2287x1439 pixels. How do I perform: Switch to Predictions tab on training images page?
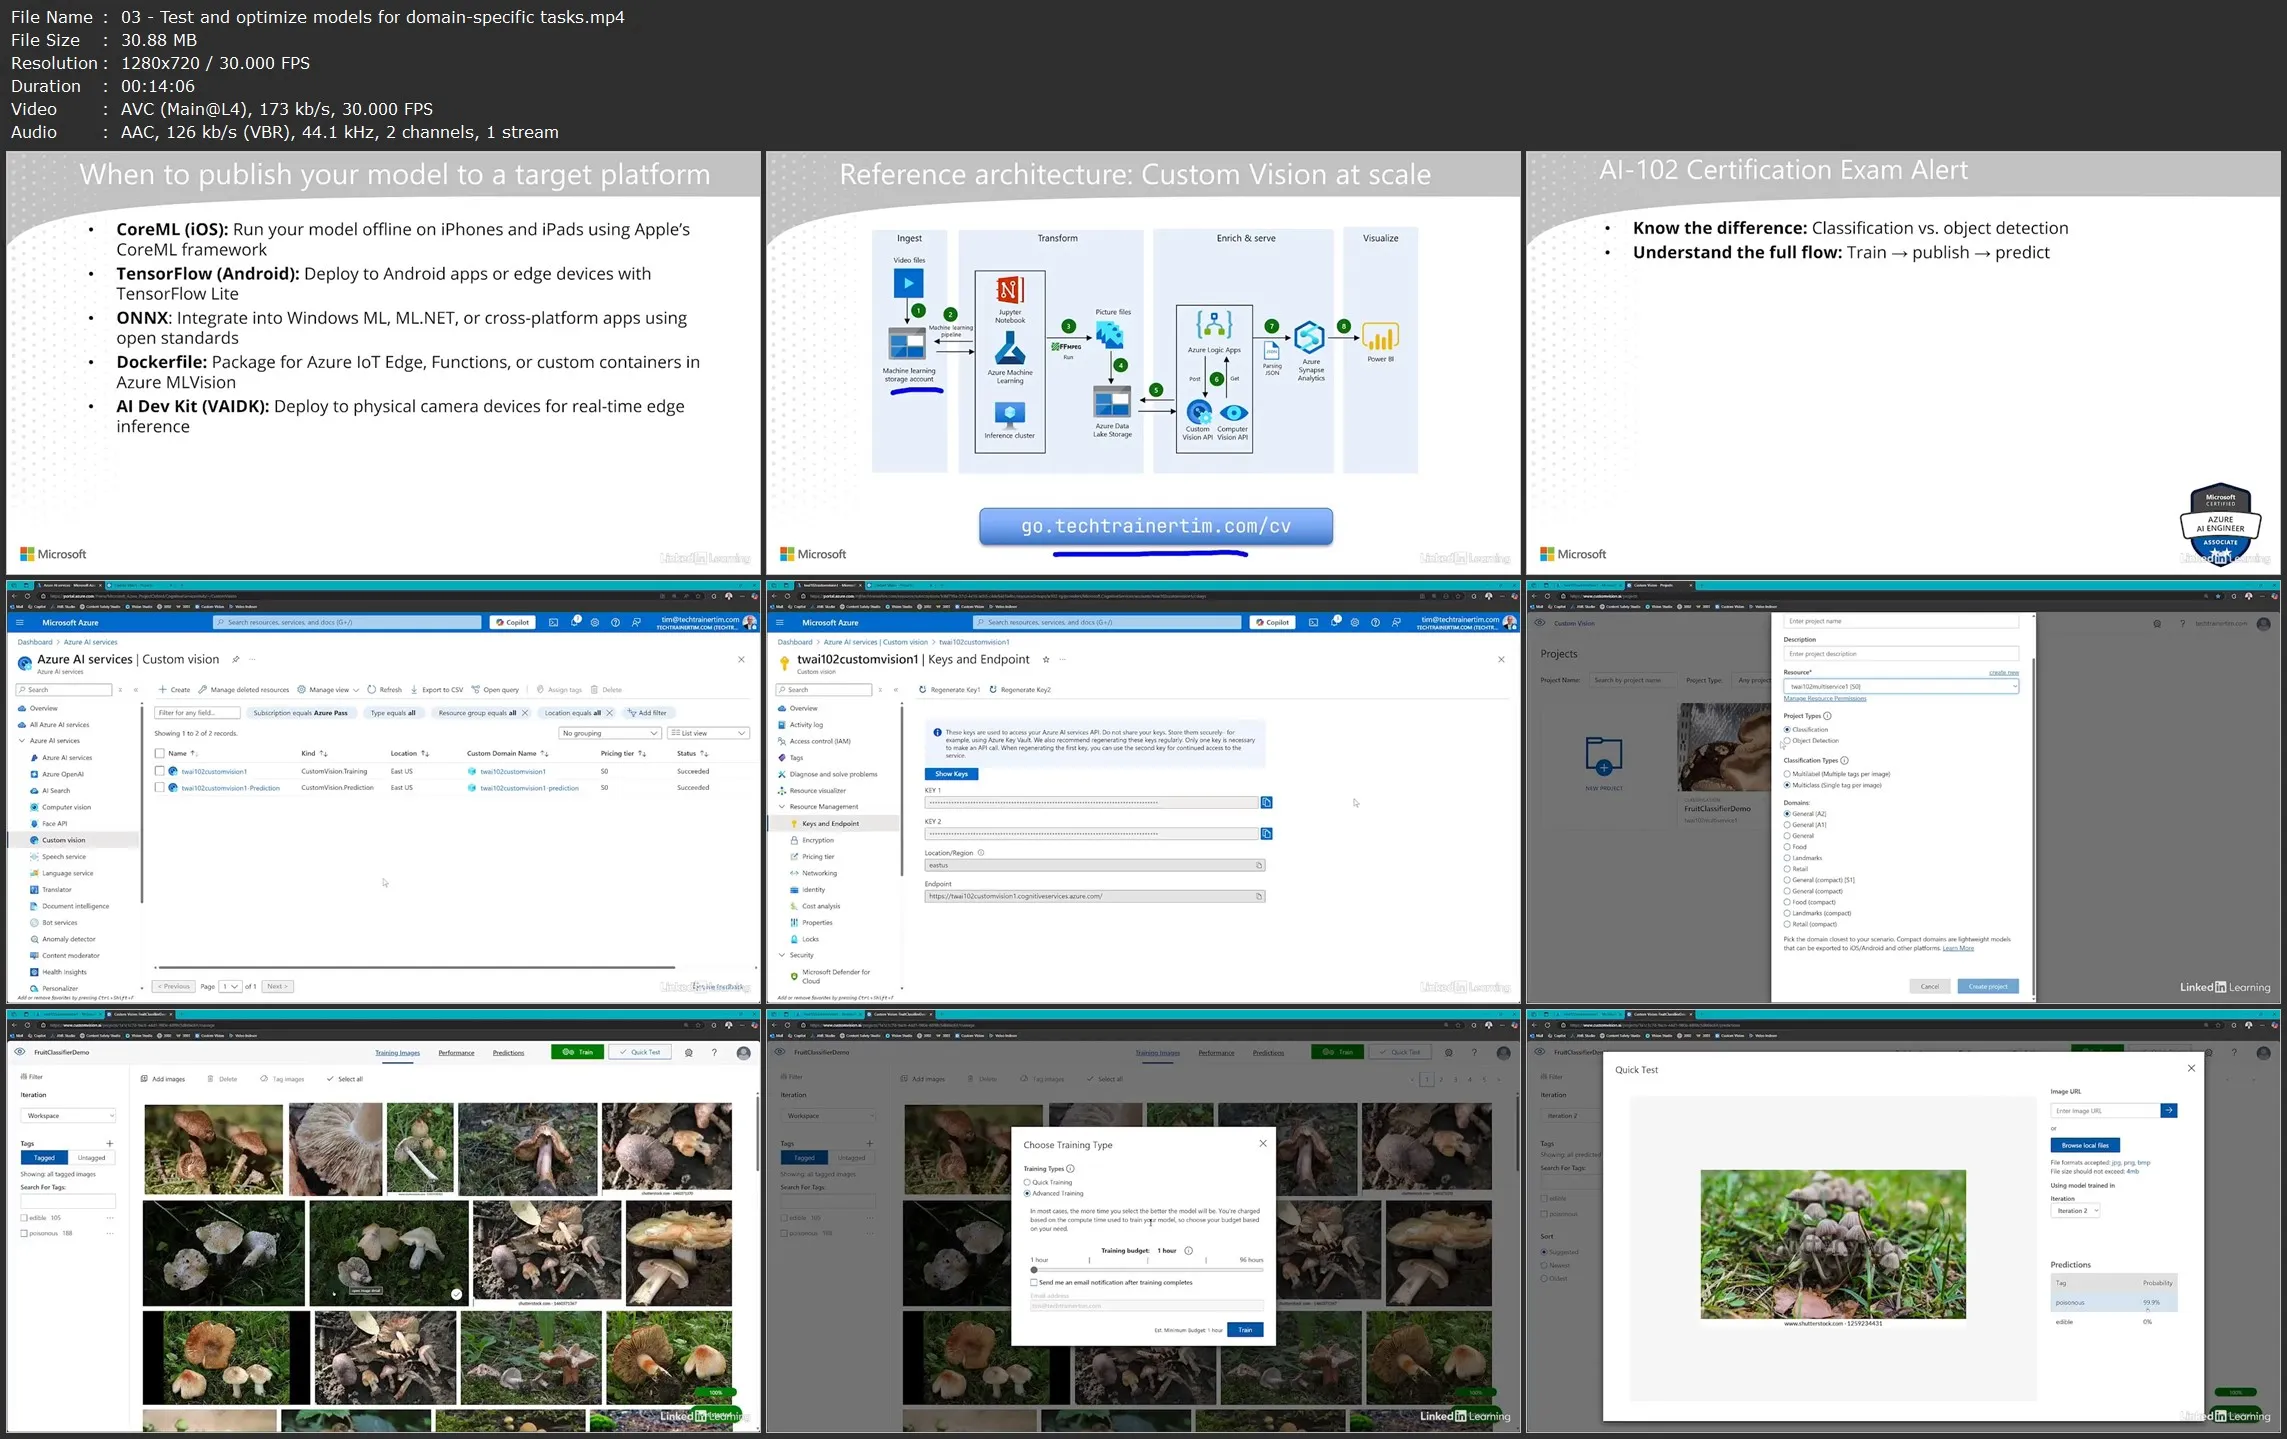tap(508, 1052)
